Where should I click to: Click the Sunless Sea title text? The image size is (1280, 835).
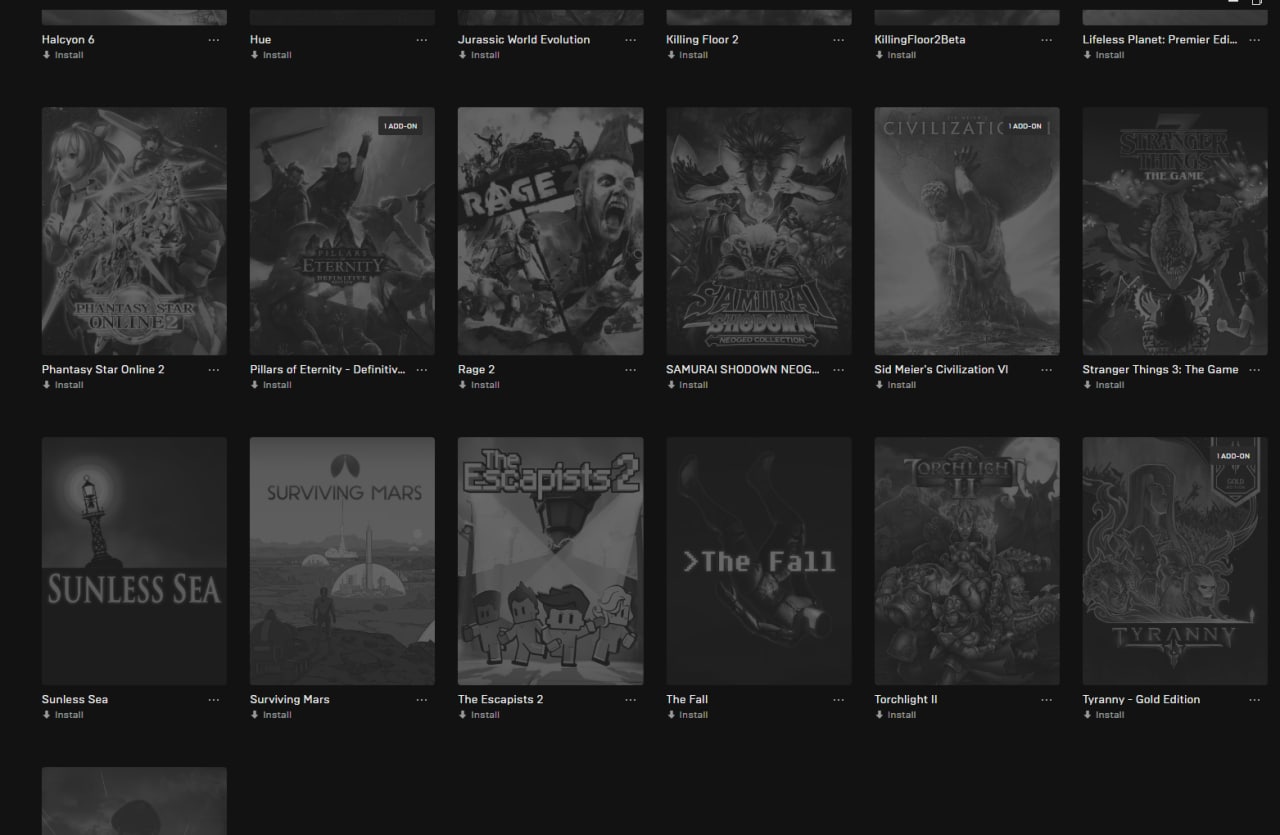(x=75, y=700)
